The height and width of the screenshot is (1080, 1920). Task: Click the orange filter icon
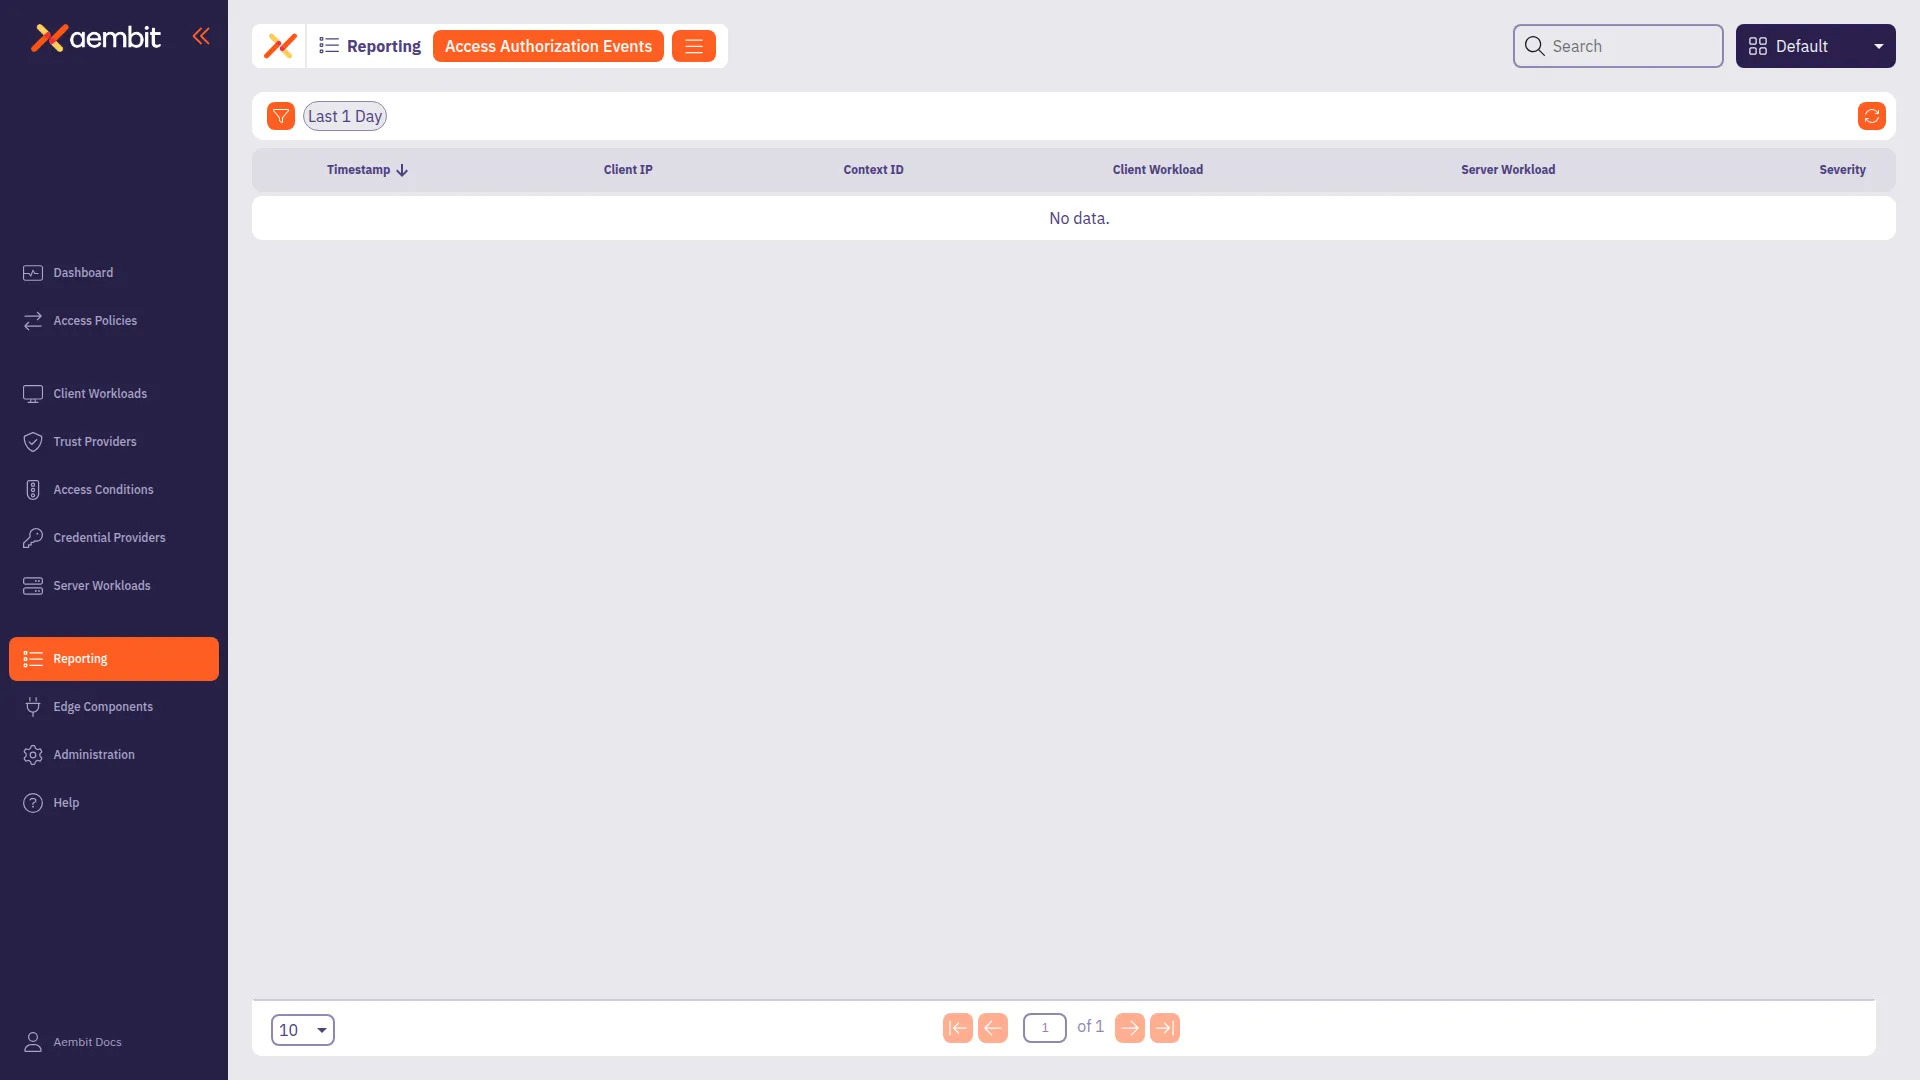[280, 115]
